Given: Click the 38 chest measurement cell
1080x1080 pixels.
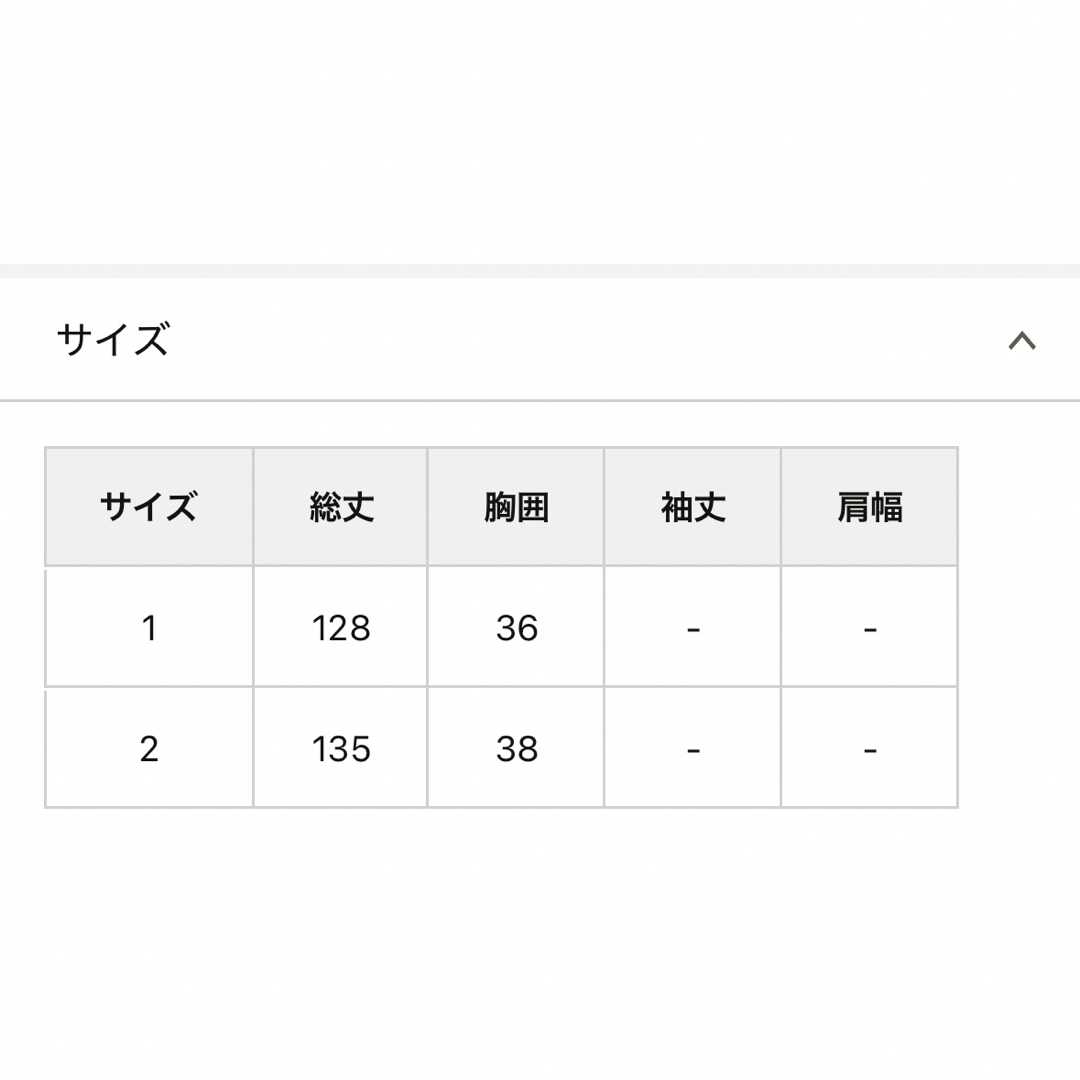Looking at the screenshot, I should [516, 748].
